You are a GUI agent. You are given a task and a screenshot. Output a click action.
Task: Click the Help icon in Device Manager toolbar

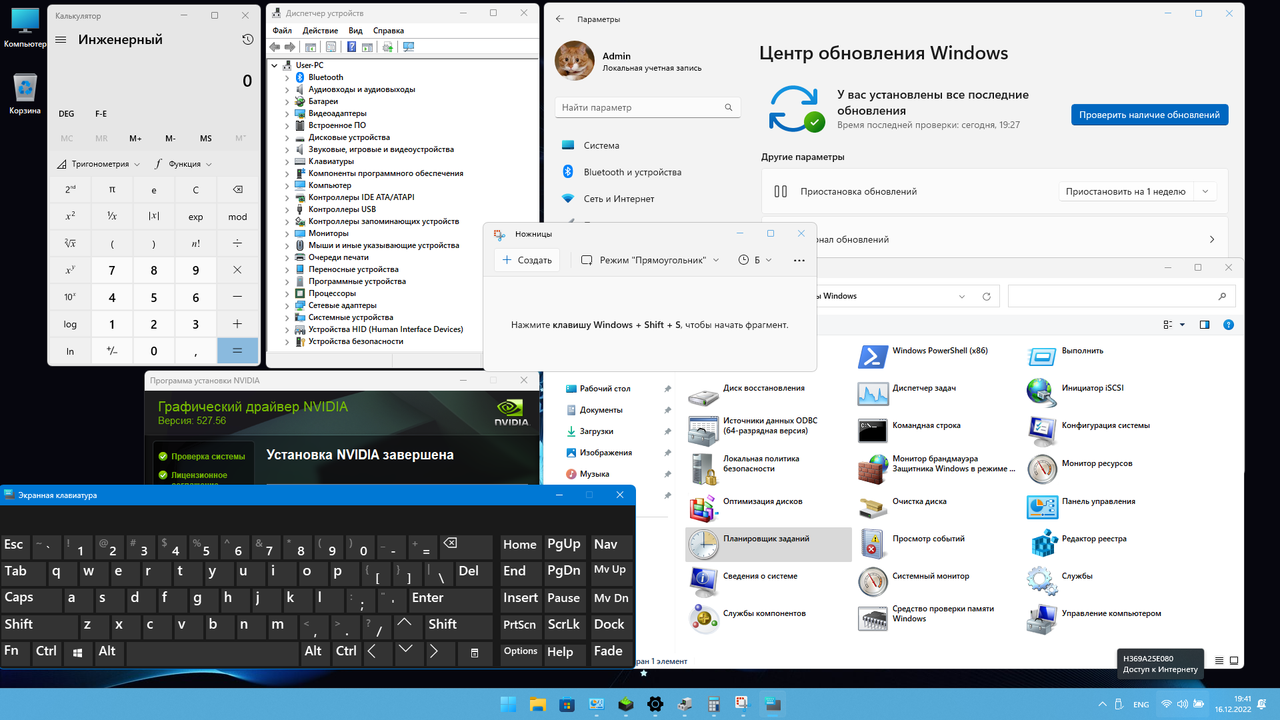pos(352,47)
